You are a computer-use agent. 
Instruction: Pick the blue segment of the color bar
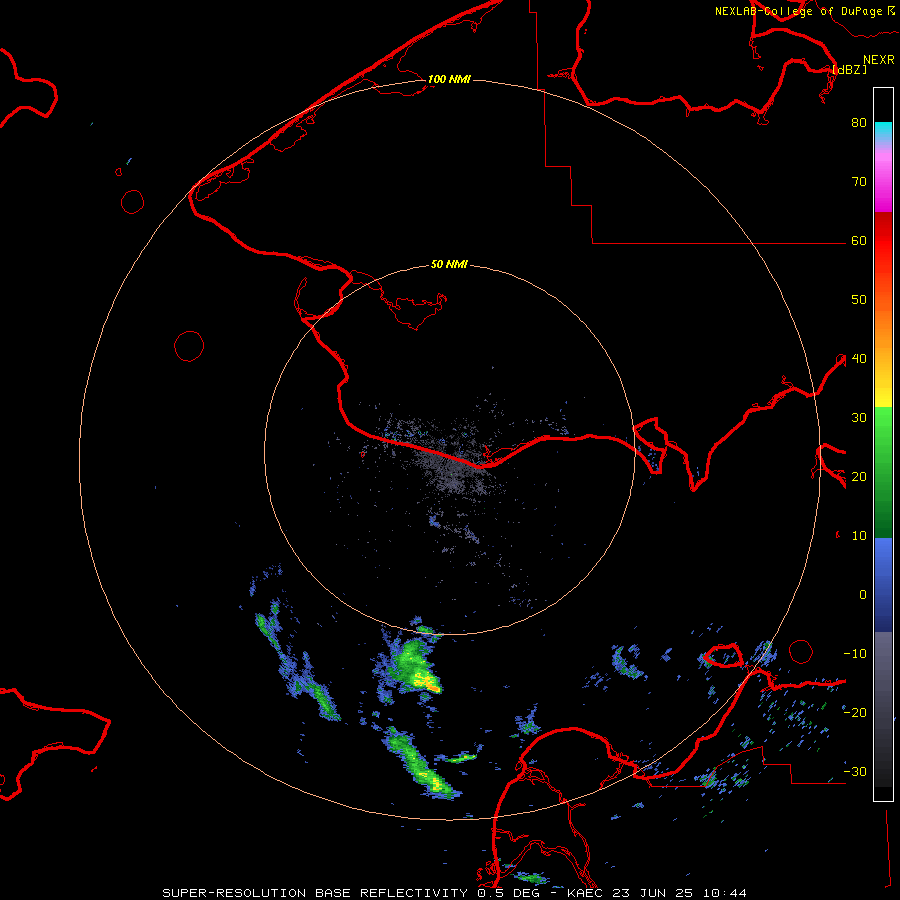click(x=883, y=585)
